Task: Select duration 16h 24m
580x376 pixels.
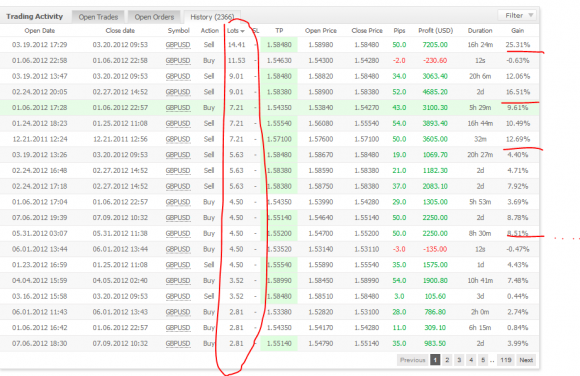Action: [480, 45]
